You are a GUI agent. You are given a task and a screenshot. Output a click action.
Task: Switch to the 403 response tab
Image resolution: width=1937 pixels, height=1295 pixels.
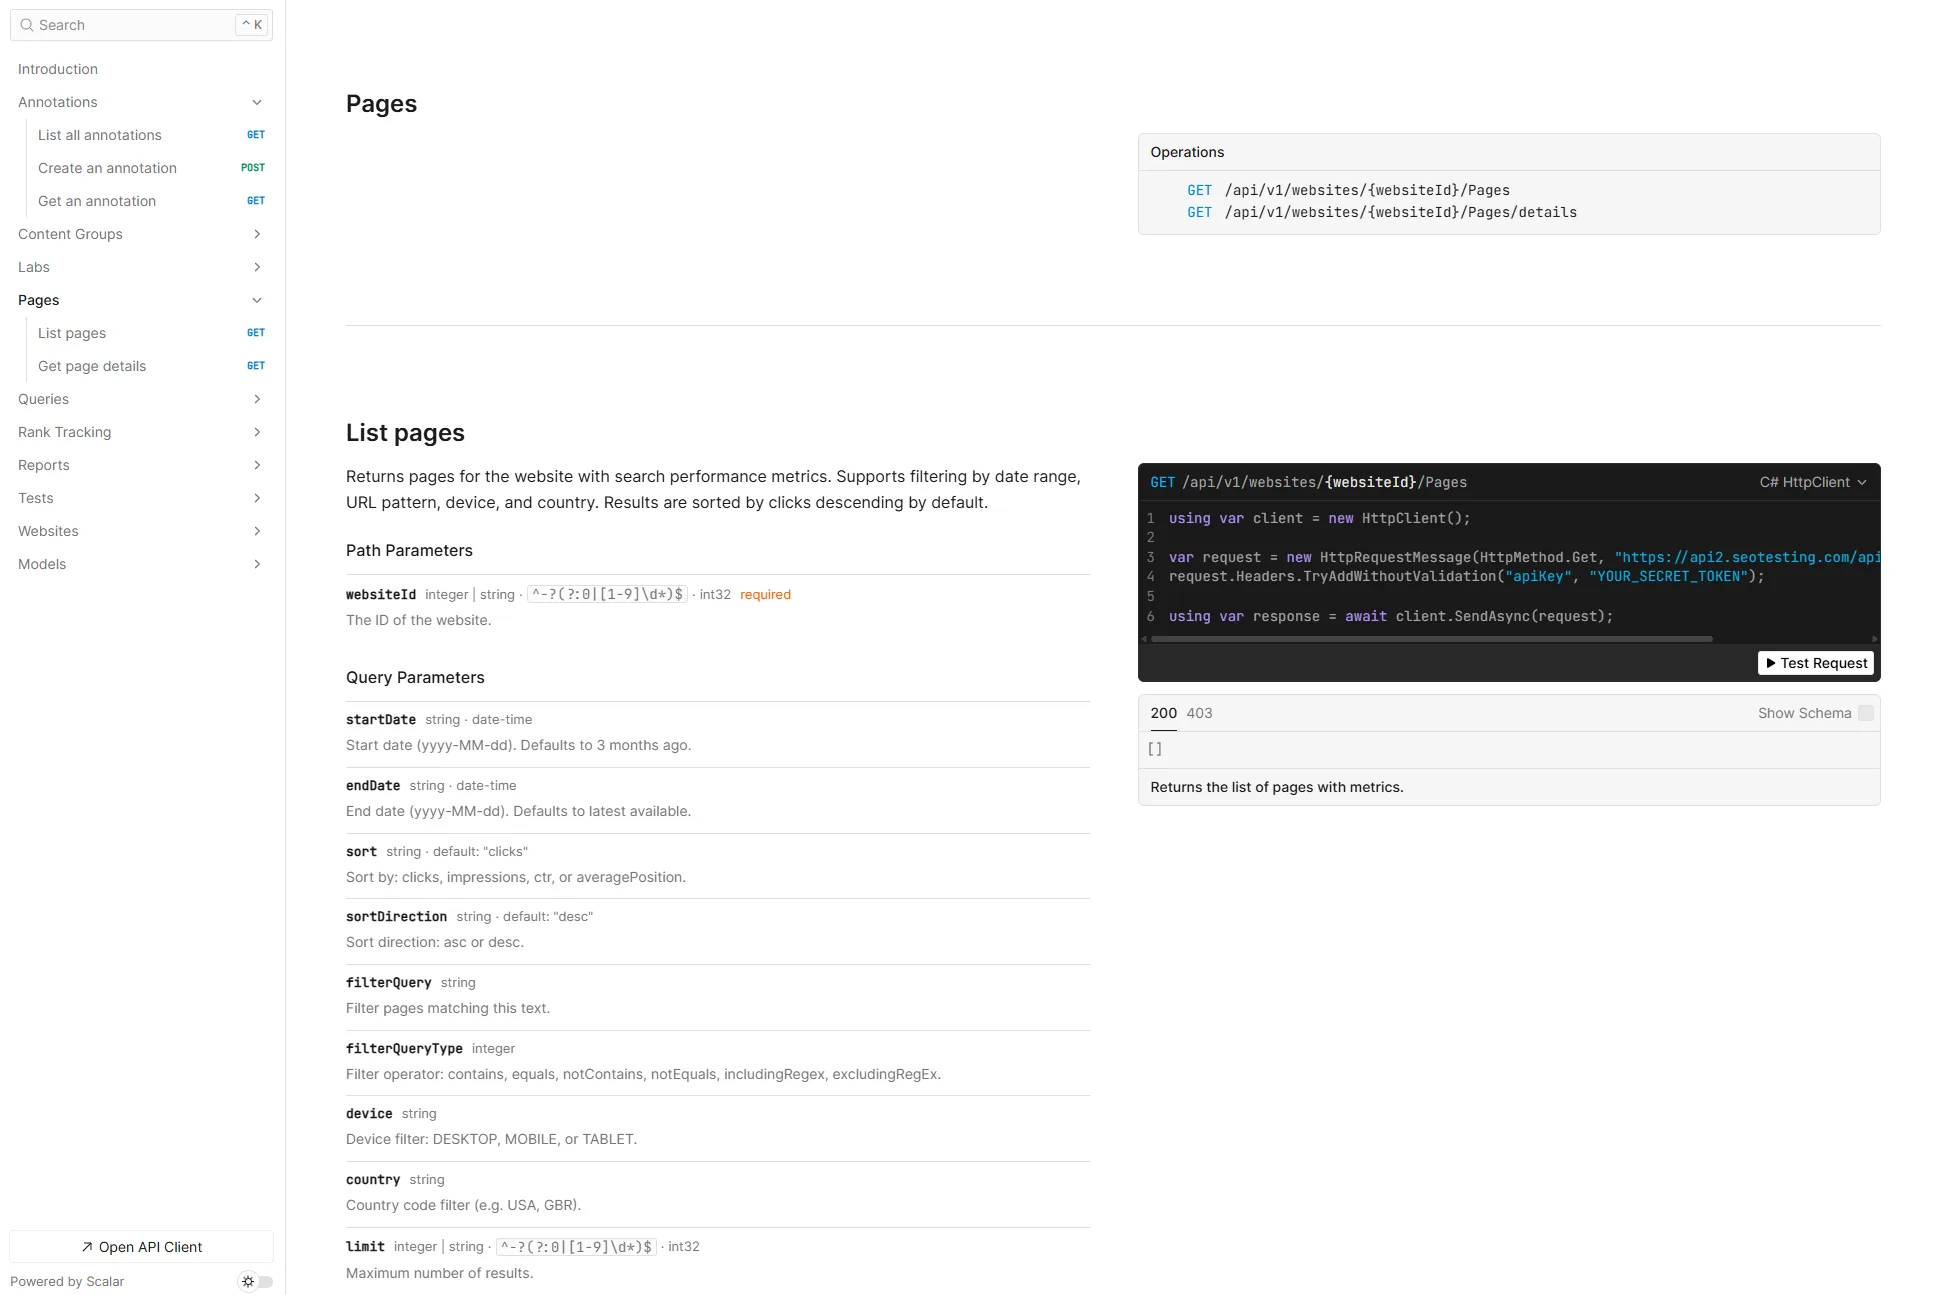pyautogui.click(x=1198, y=713)
